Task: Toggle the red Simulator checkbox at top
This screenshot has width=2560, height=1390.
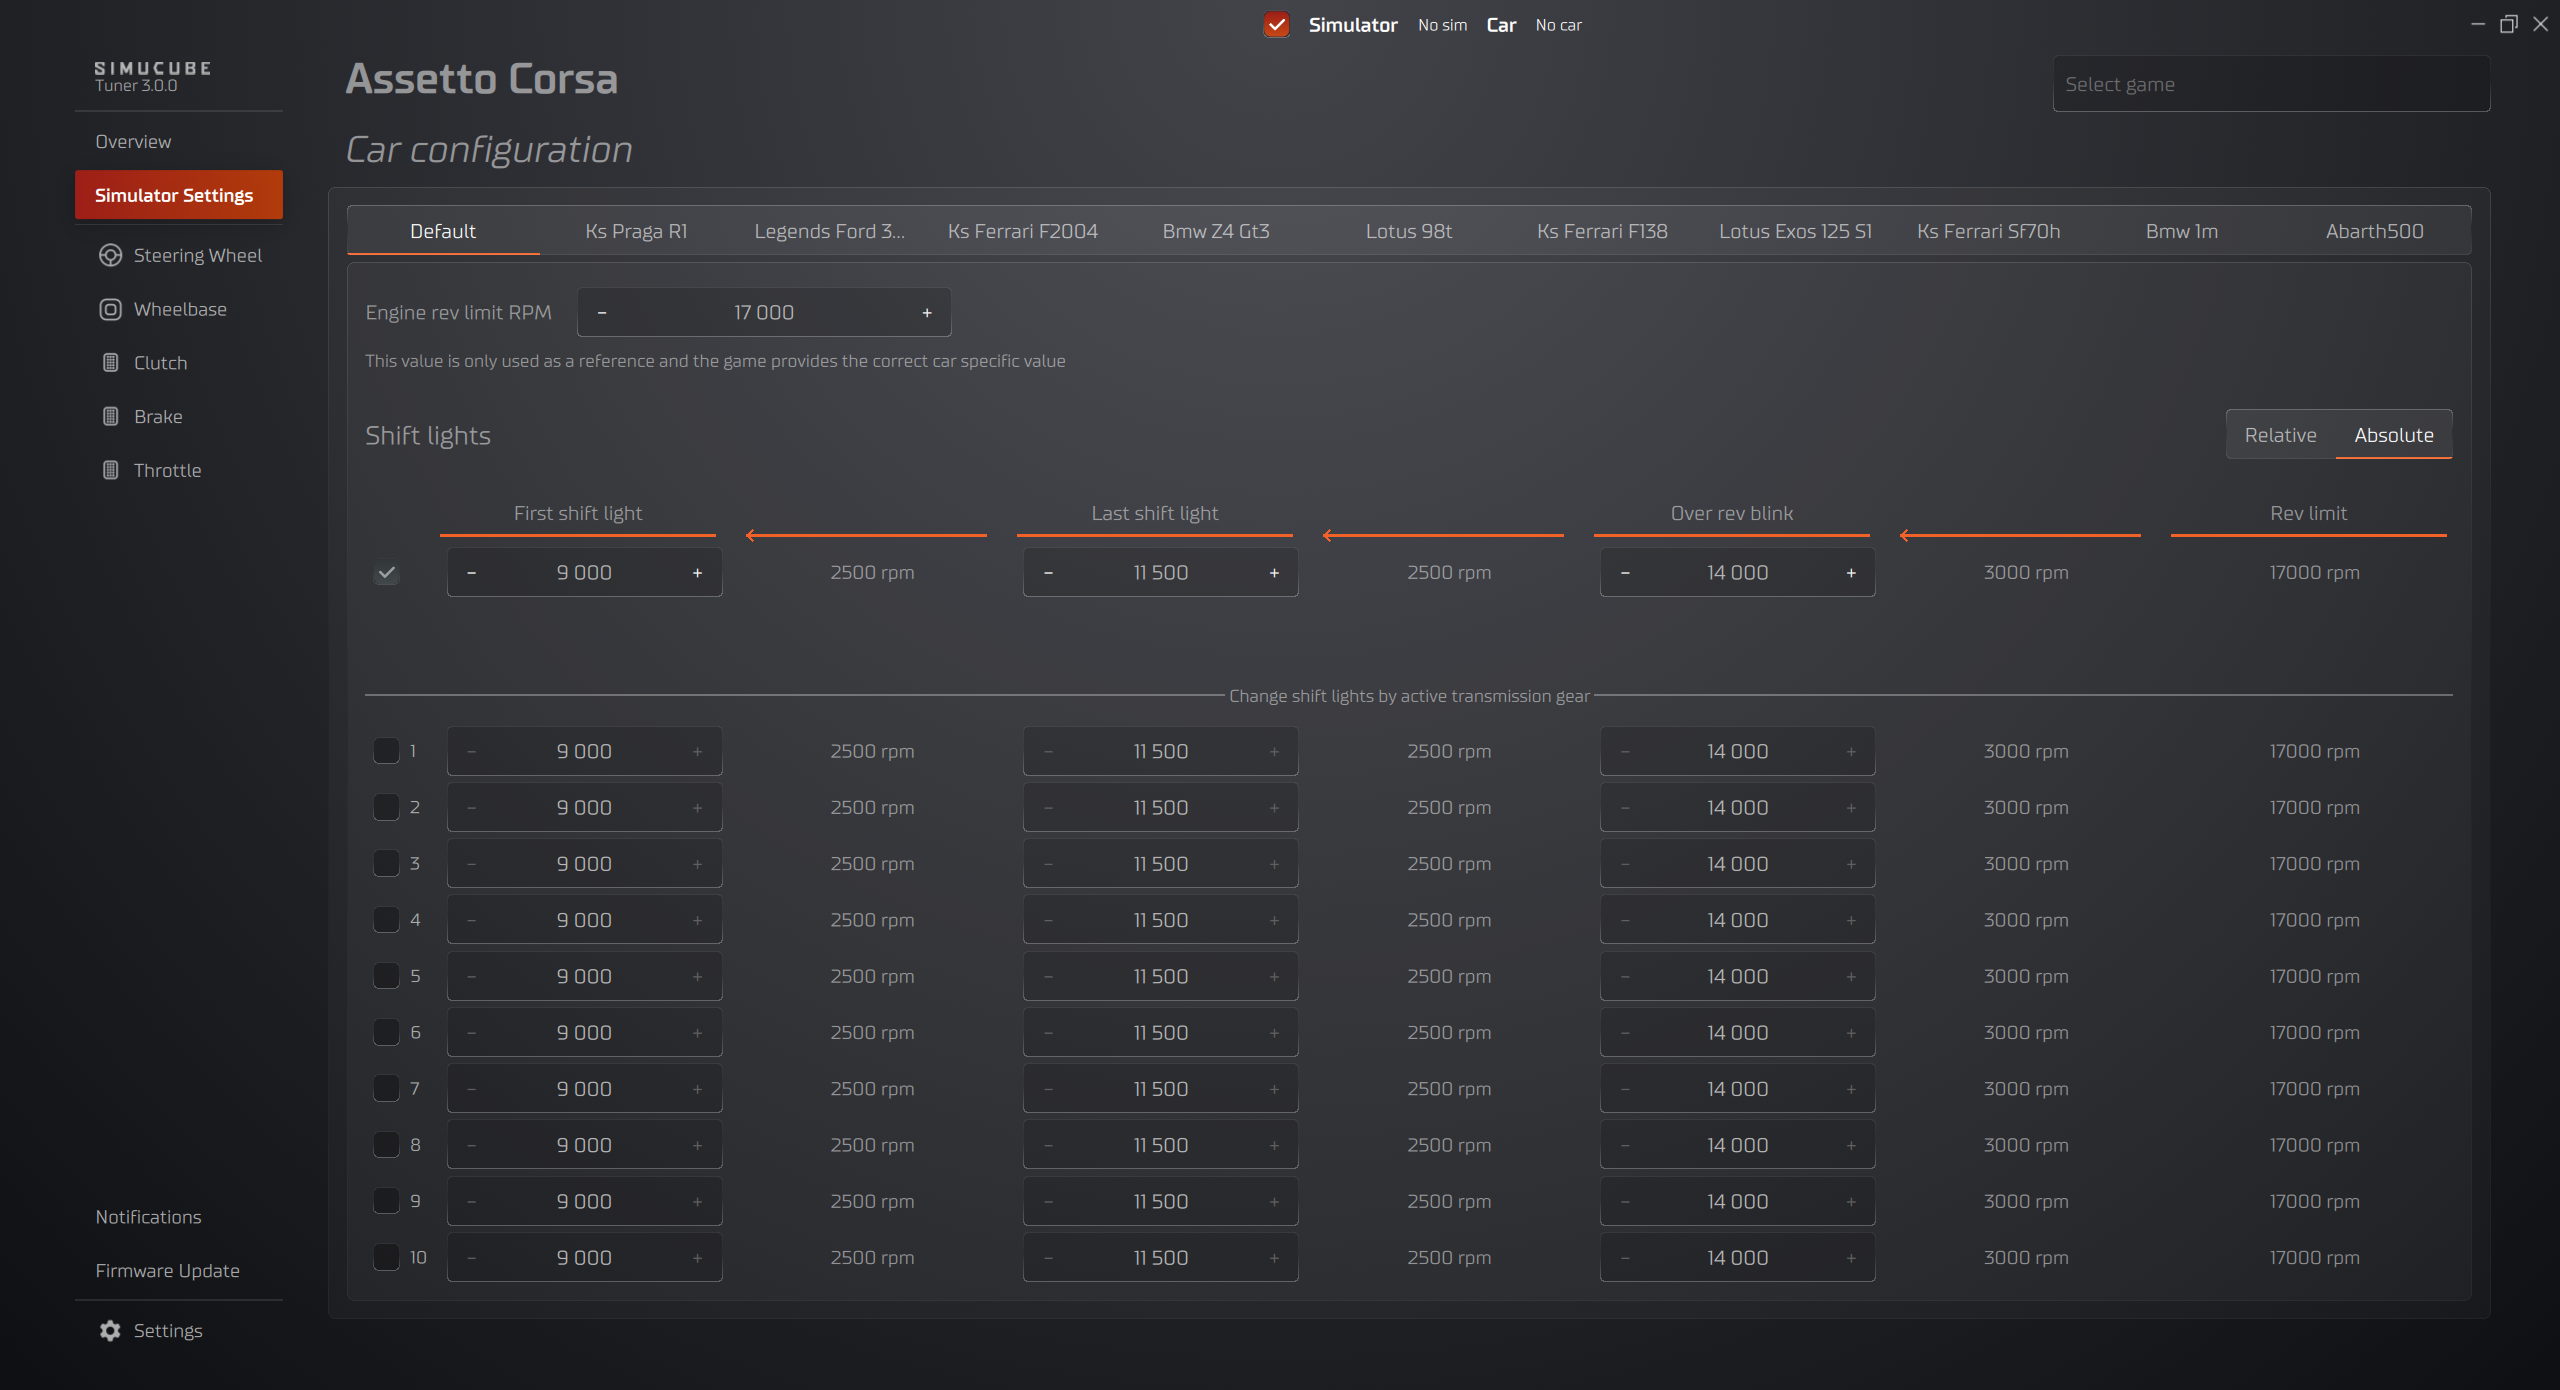Action: (1276, 25)
